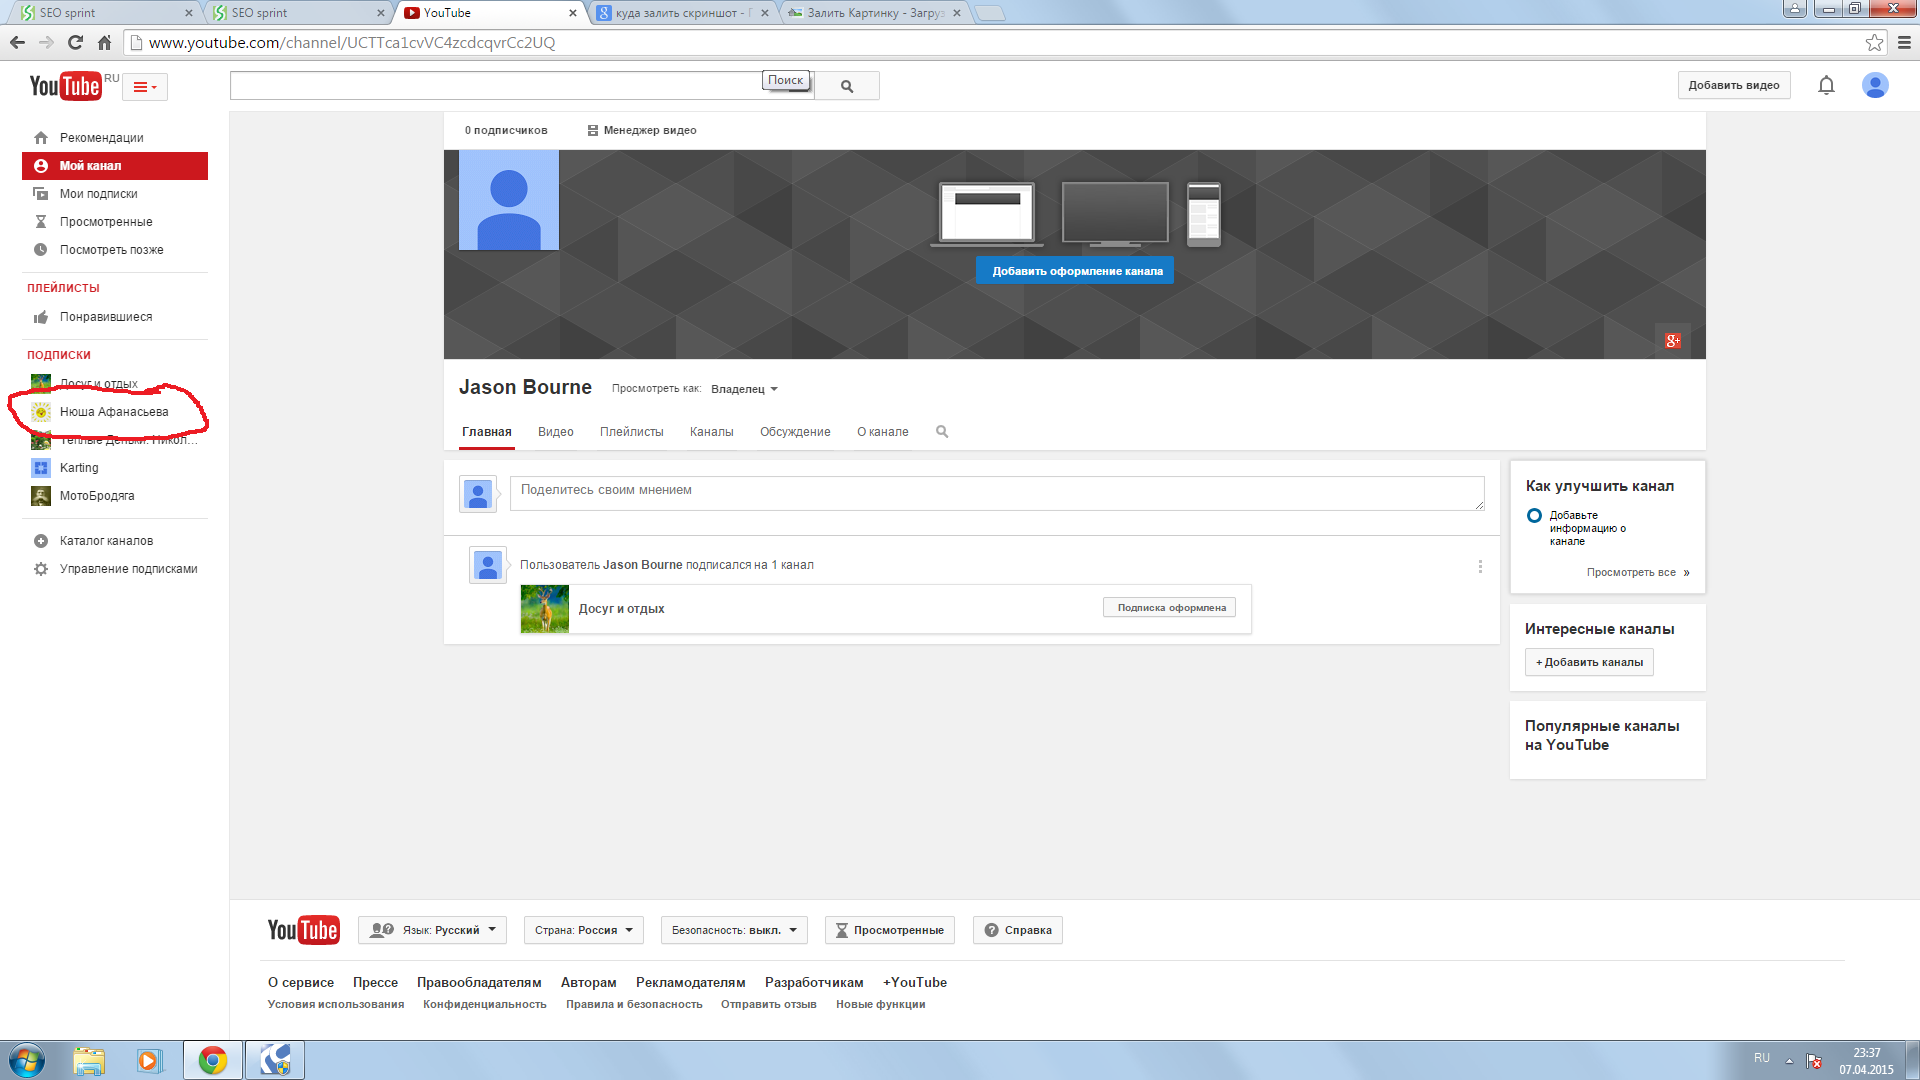Open the guide menu hamburger button
The width and height of the screenshot is (1920, 1080).
(145, 87)
